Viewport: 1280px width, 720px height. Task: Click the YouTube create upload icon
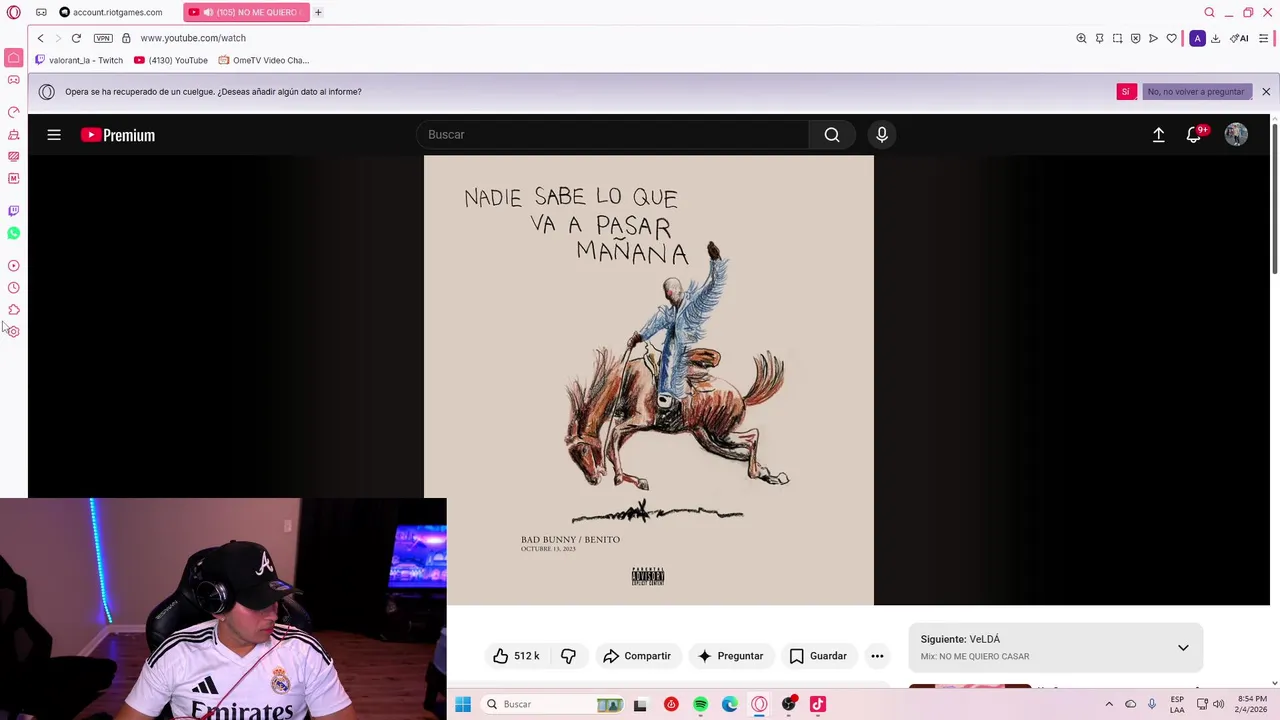1158,135
